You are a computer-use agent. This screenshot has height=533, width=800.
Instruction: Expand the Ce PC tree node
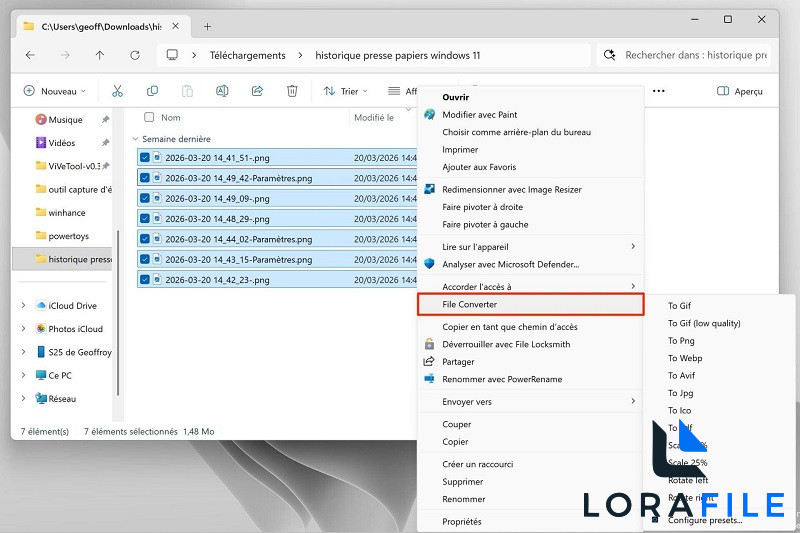tap(23, 375)
